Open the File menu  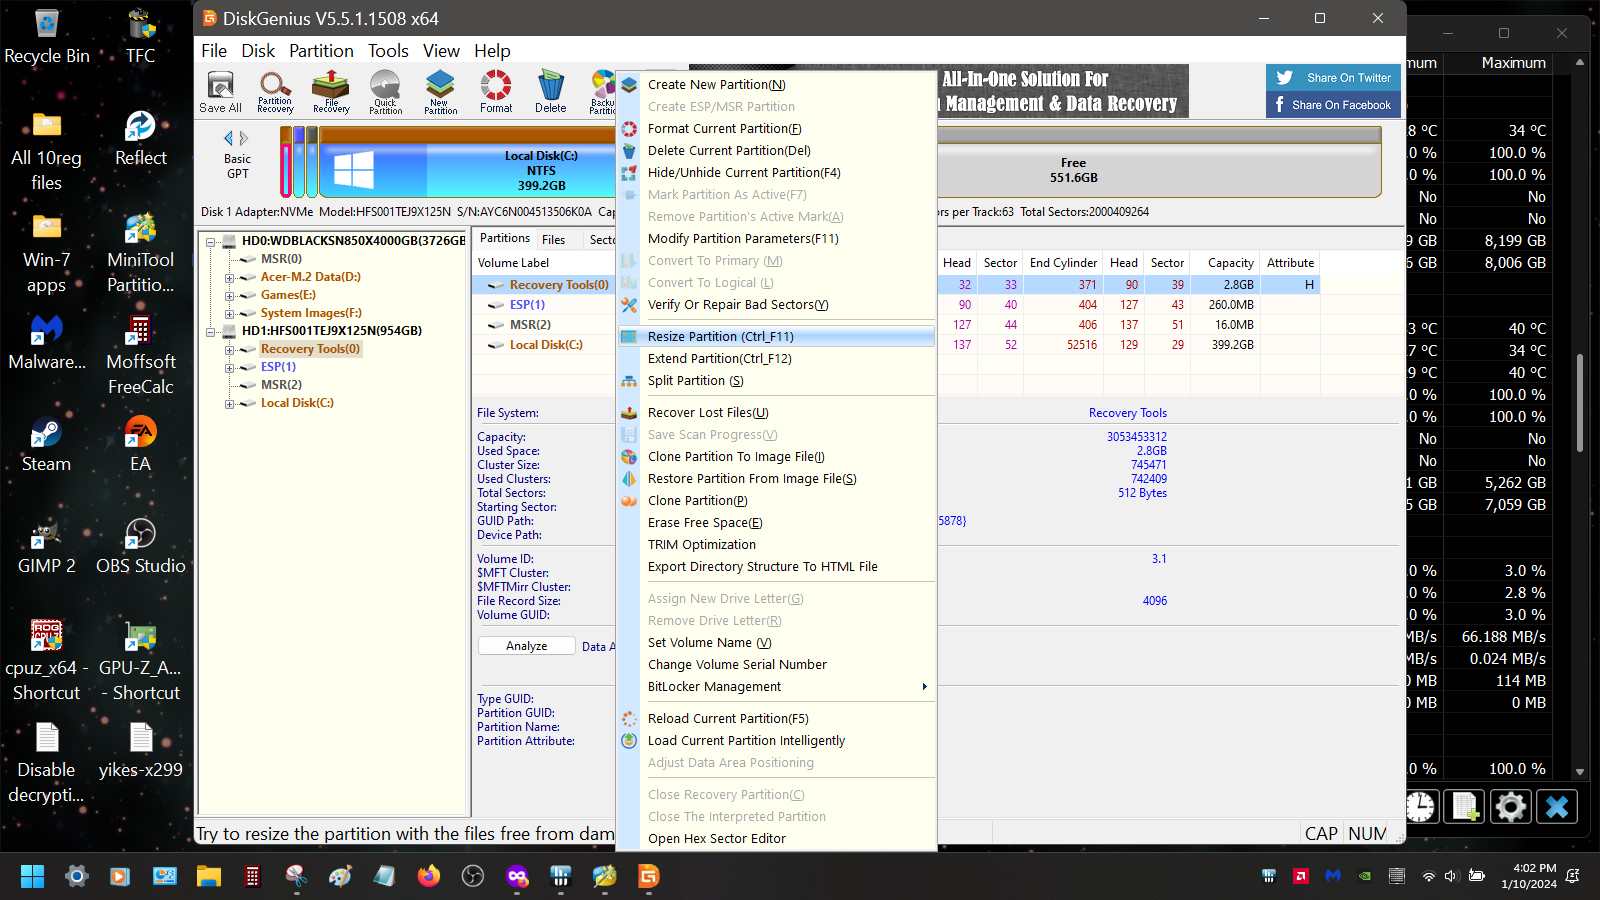pos(214,51)
